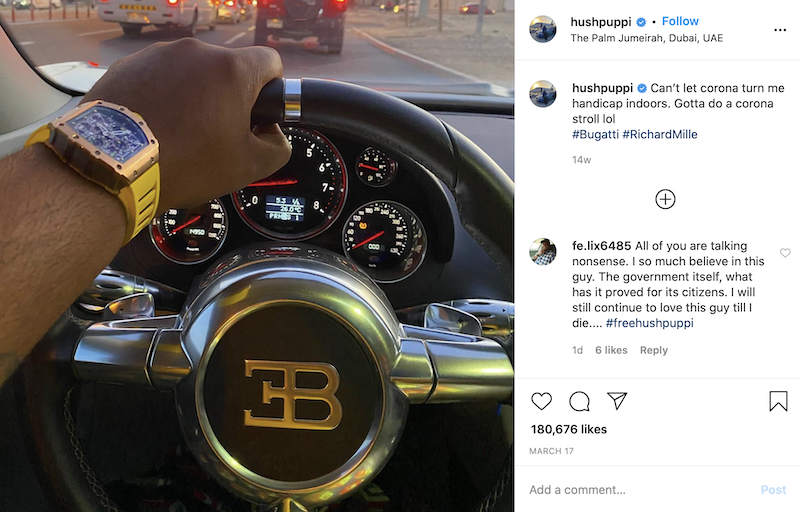Save post with the bookmark icon
800x512 pixels.
coord(779,401)
